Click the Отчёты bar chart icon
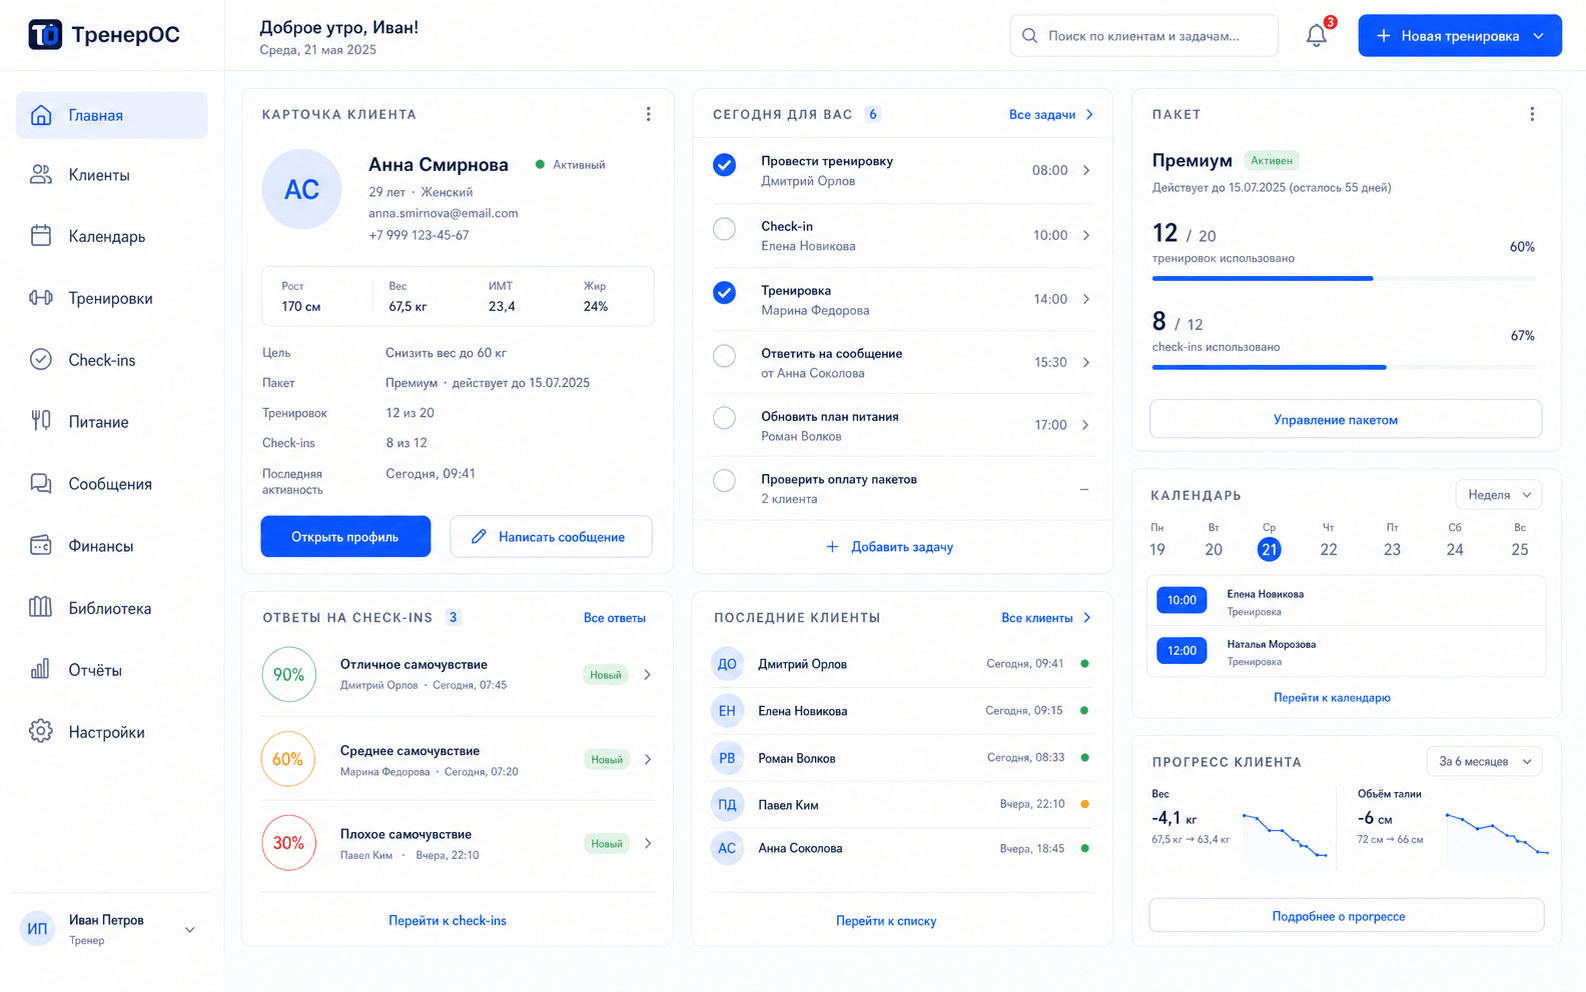The width and height of the screenshot is (1586, 992). [x=41, y=669]
